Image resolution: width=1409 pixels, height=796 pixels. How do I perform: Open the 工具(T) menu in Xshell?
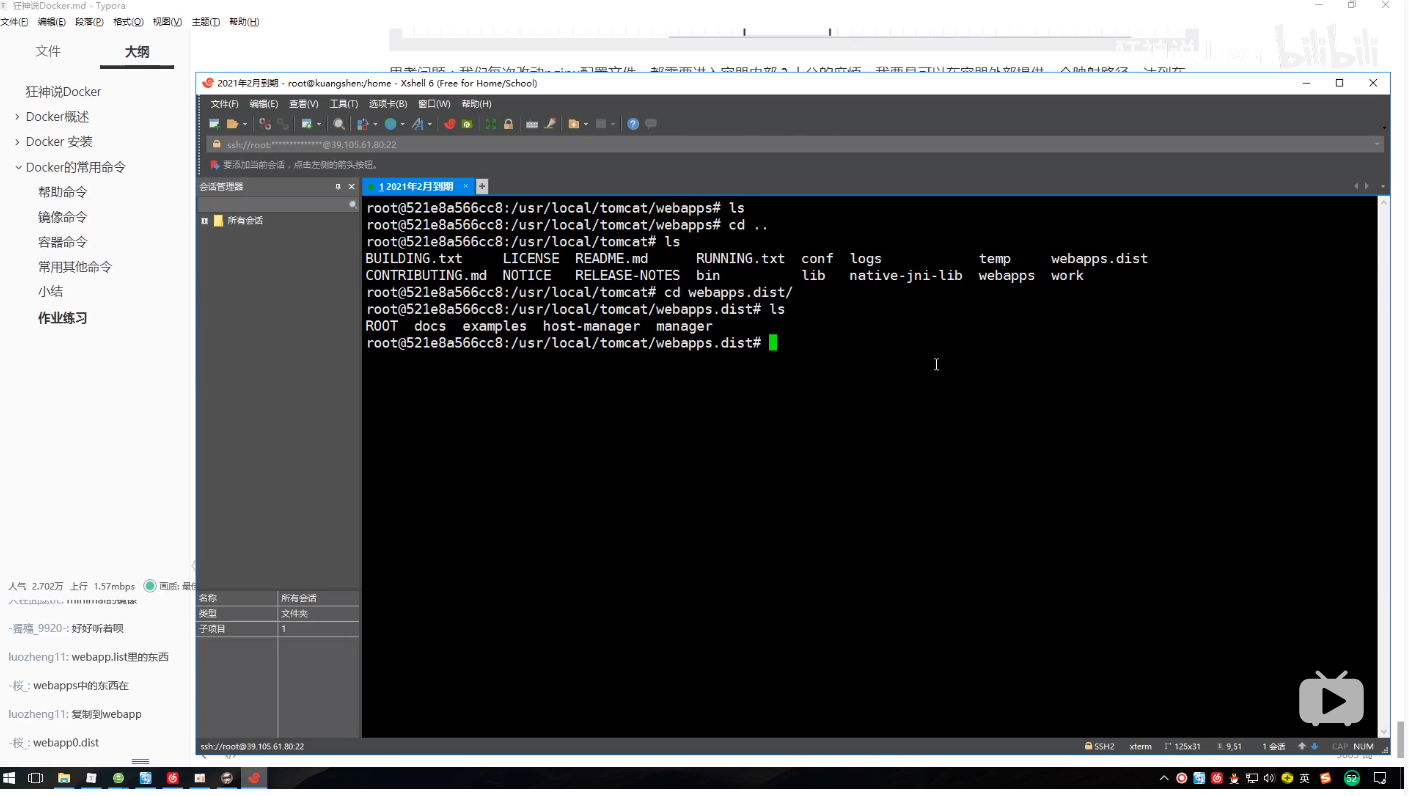point(344,104)
